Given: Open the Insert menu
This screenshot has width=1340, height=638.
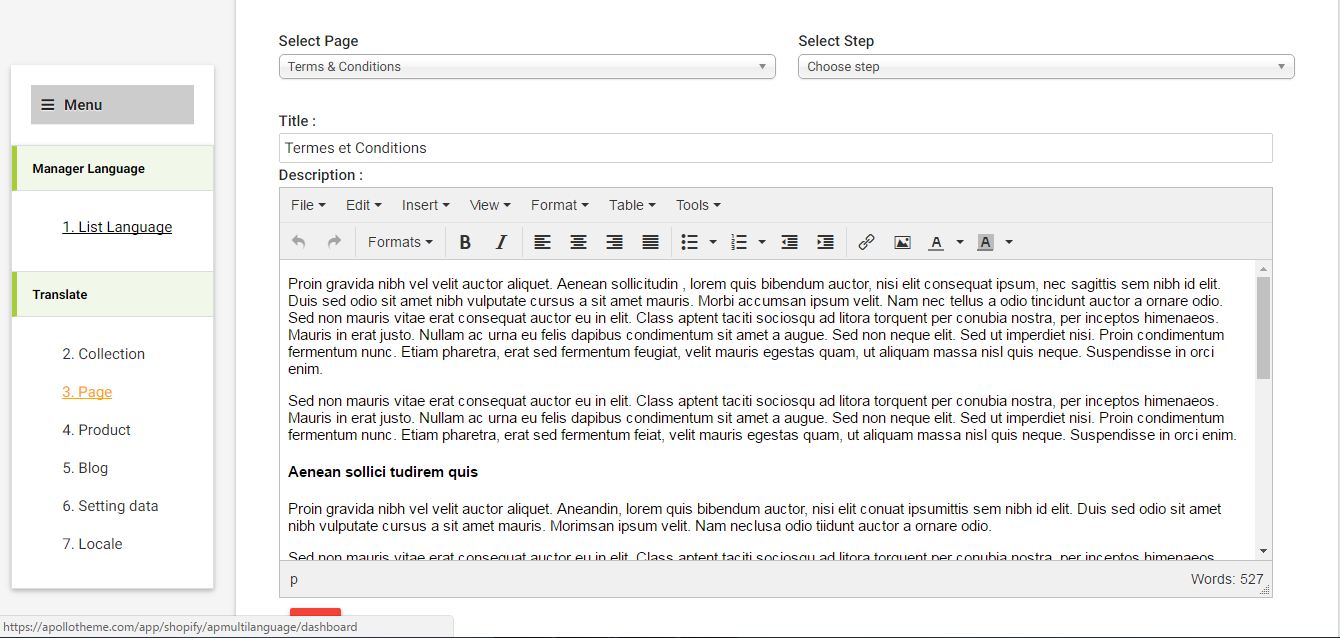Looking at the screenshot, I should click(x=425, y=205).
